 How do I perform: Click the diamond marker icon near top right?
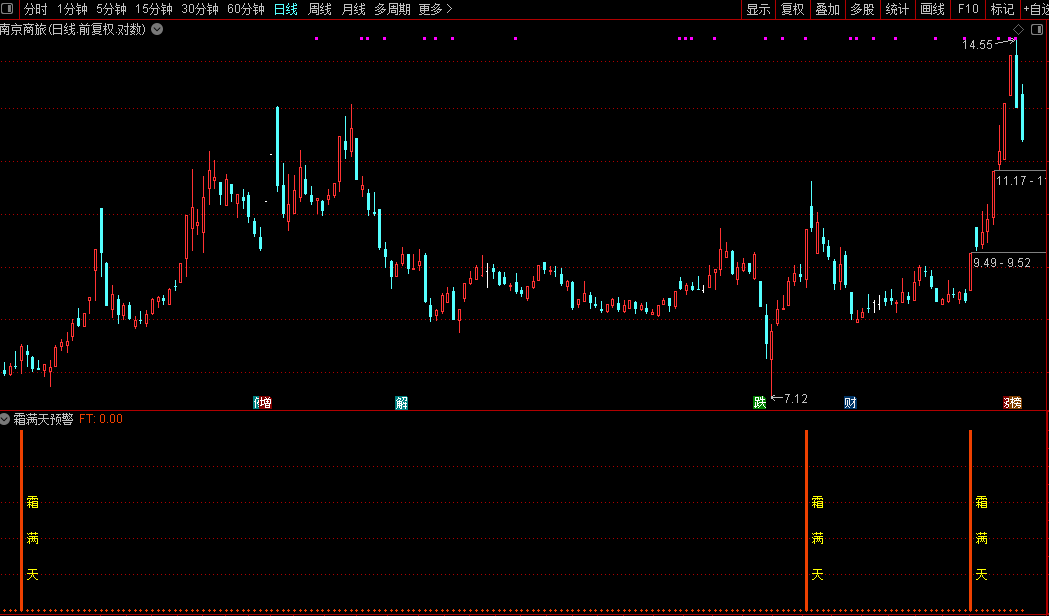pyautogui.click(x=1018, y=29)
